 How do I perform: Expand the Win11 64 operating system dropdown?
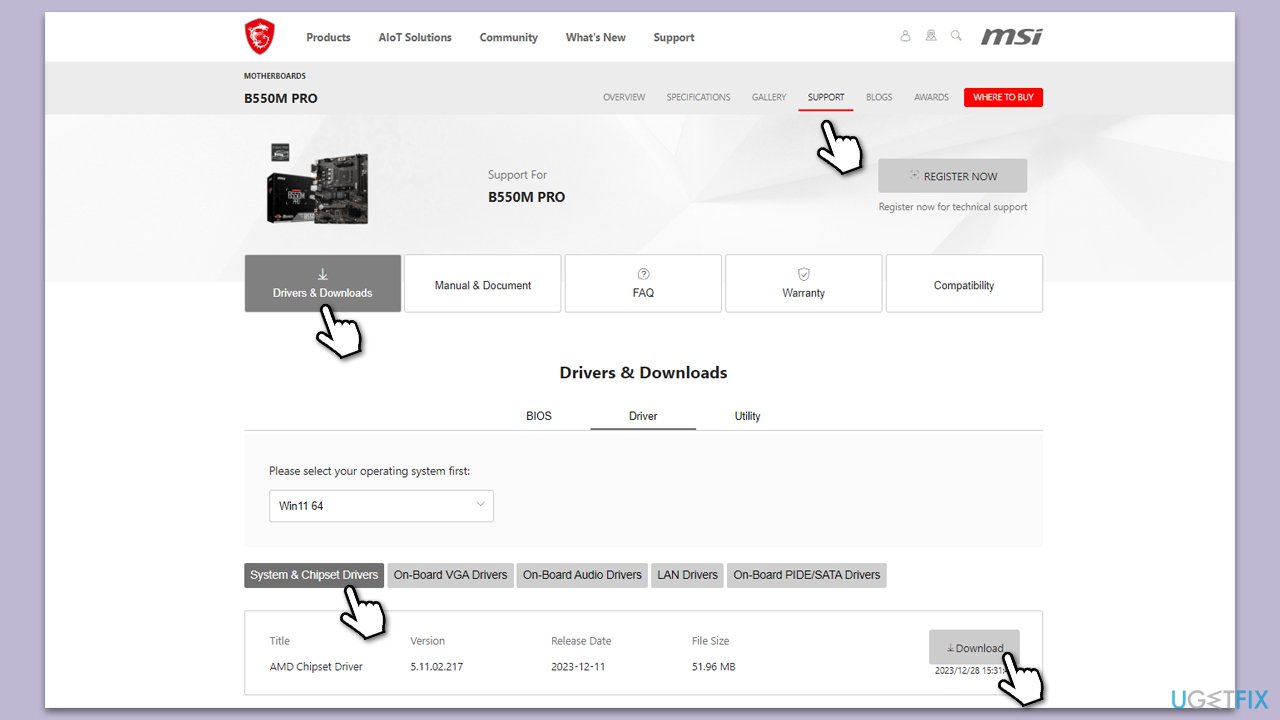pyautogui.click(x=381, y=506)
